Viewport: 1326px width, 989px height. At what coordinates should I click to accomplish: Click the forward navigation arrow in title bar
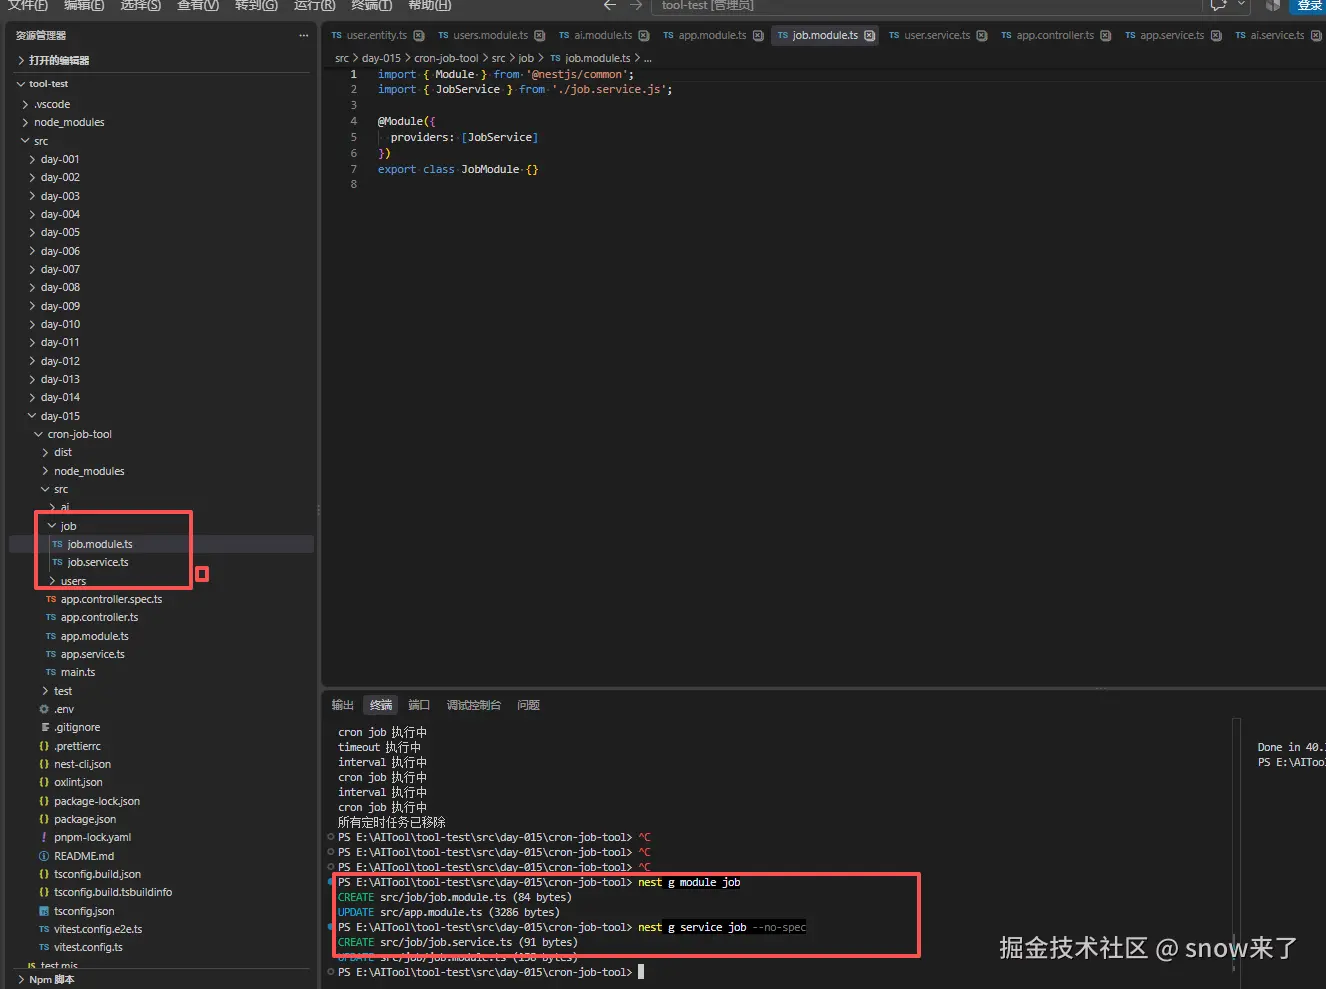636,6
